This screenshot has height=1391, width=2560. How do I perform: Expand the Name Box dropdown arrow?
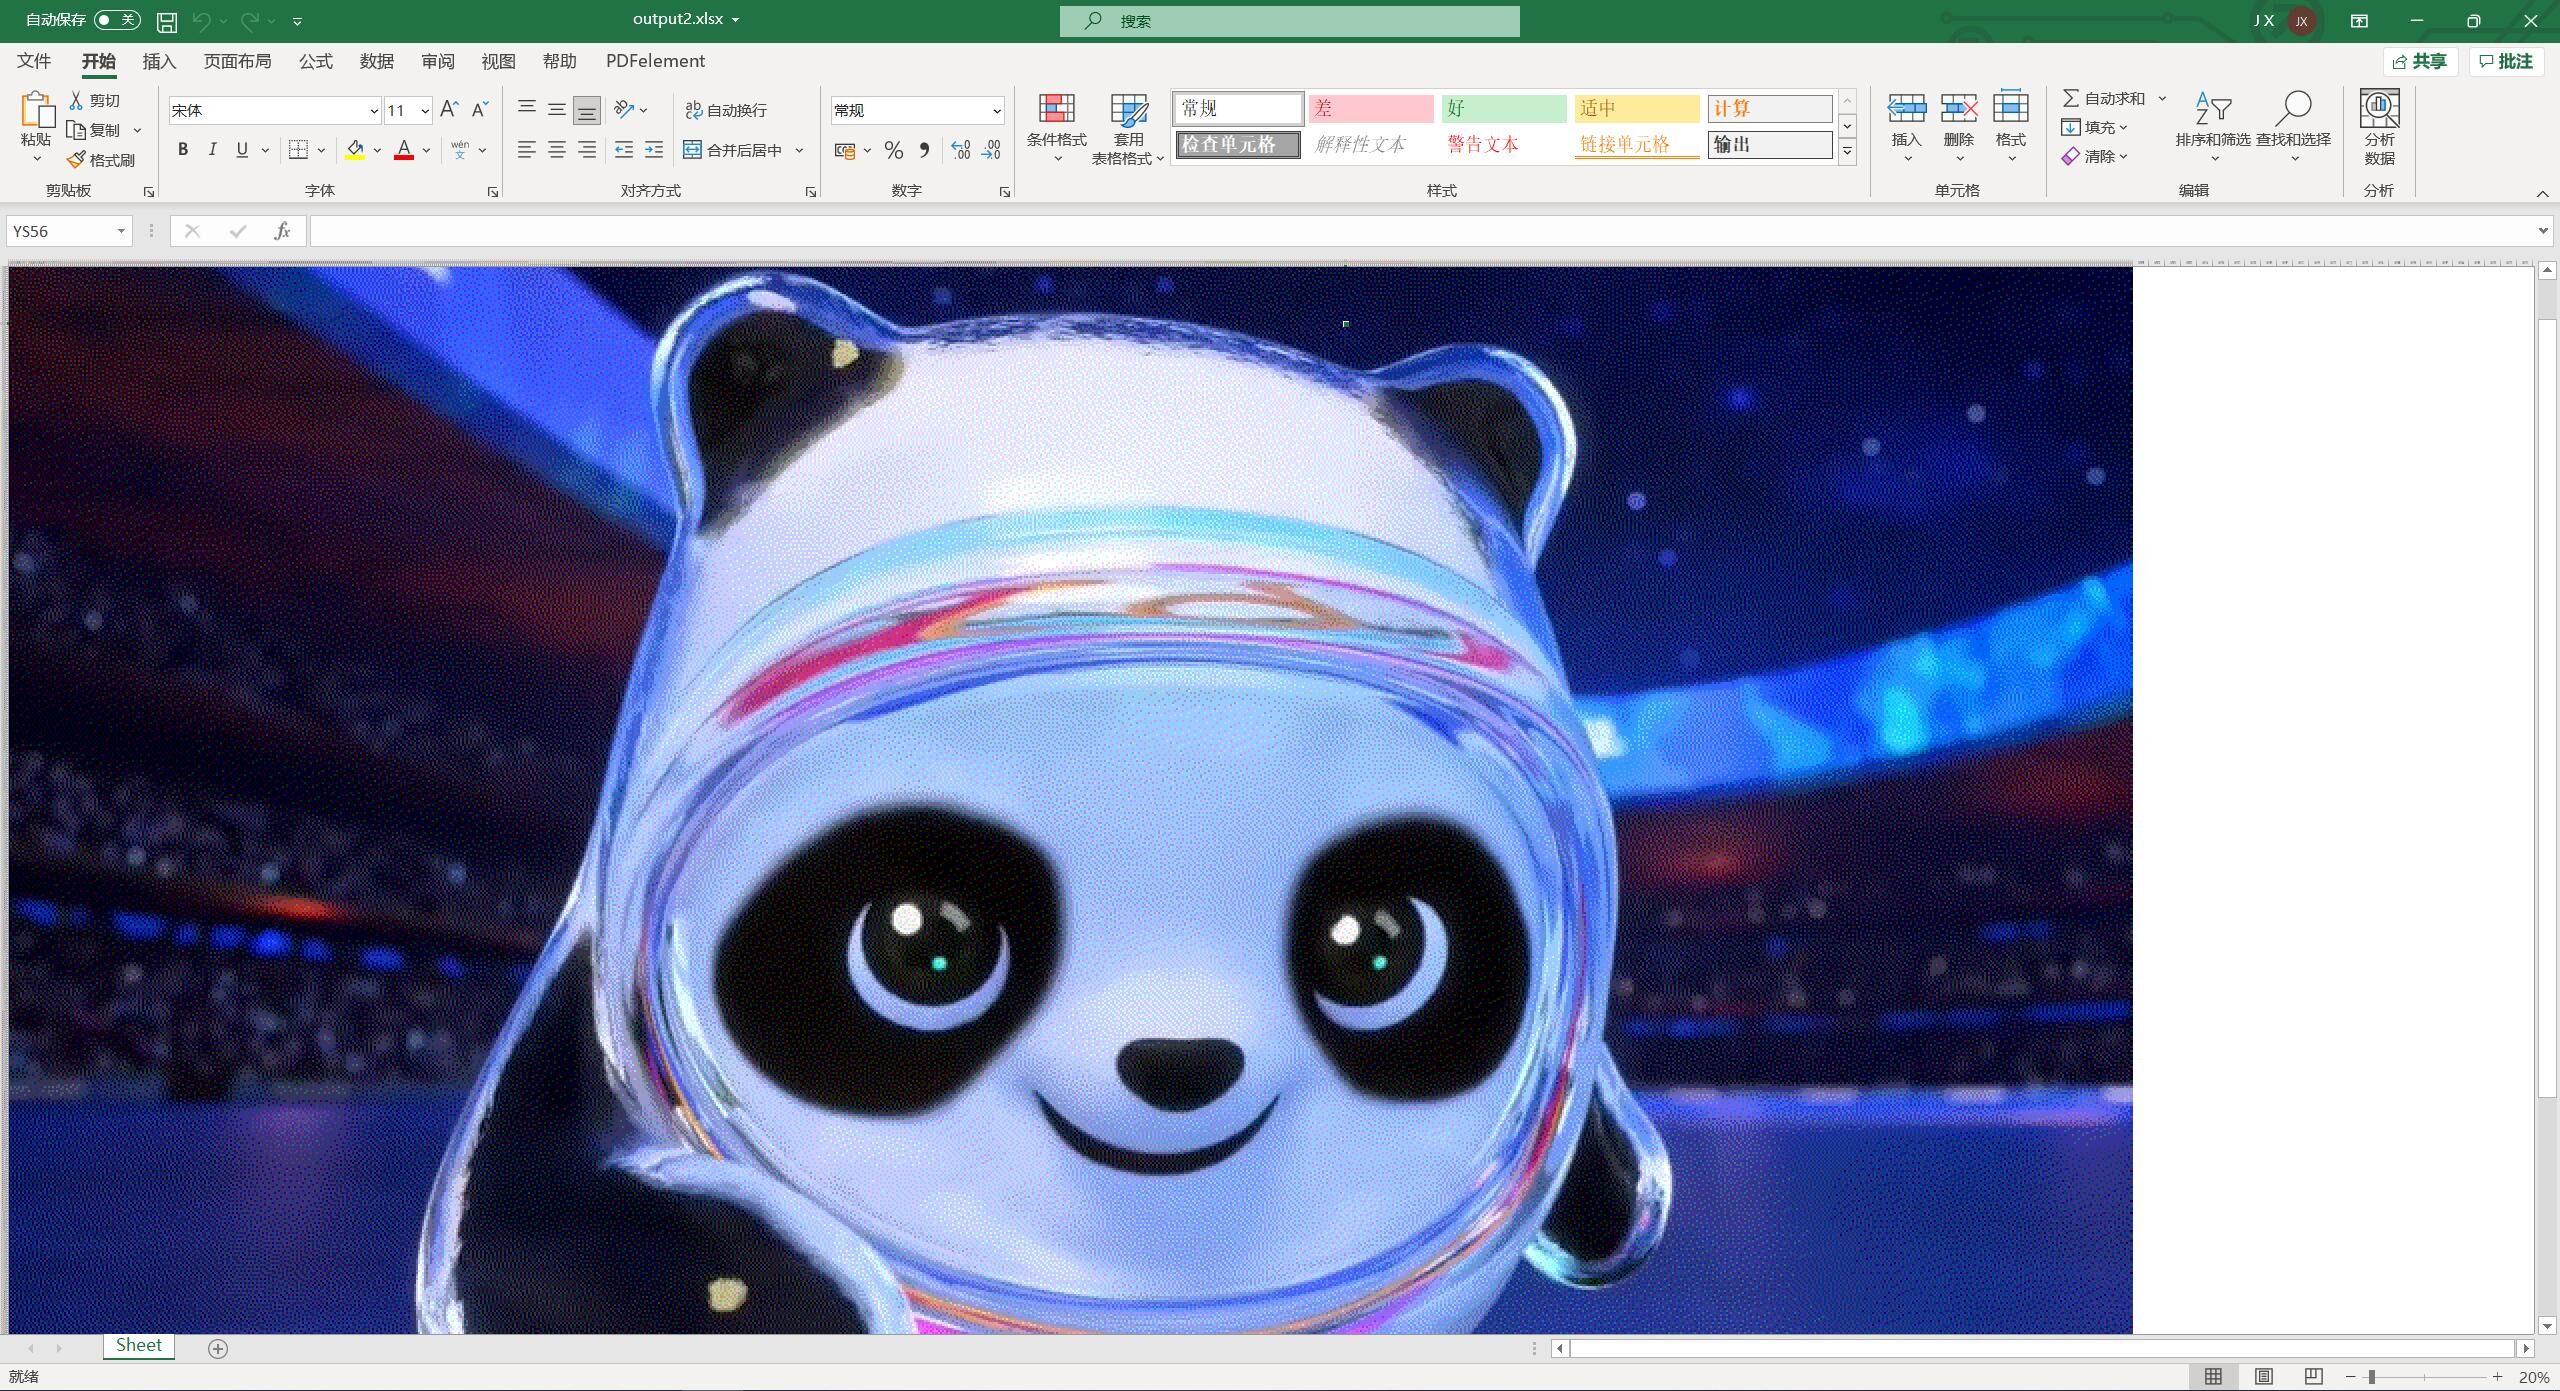tap(121, 231)
